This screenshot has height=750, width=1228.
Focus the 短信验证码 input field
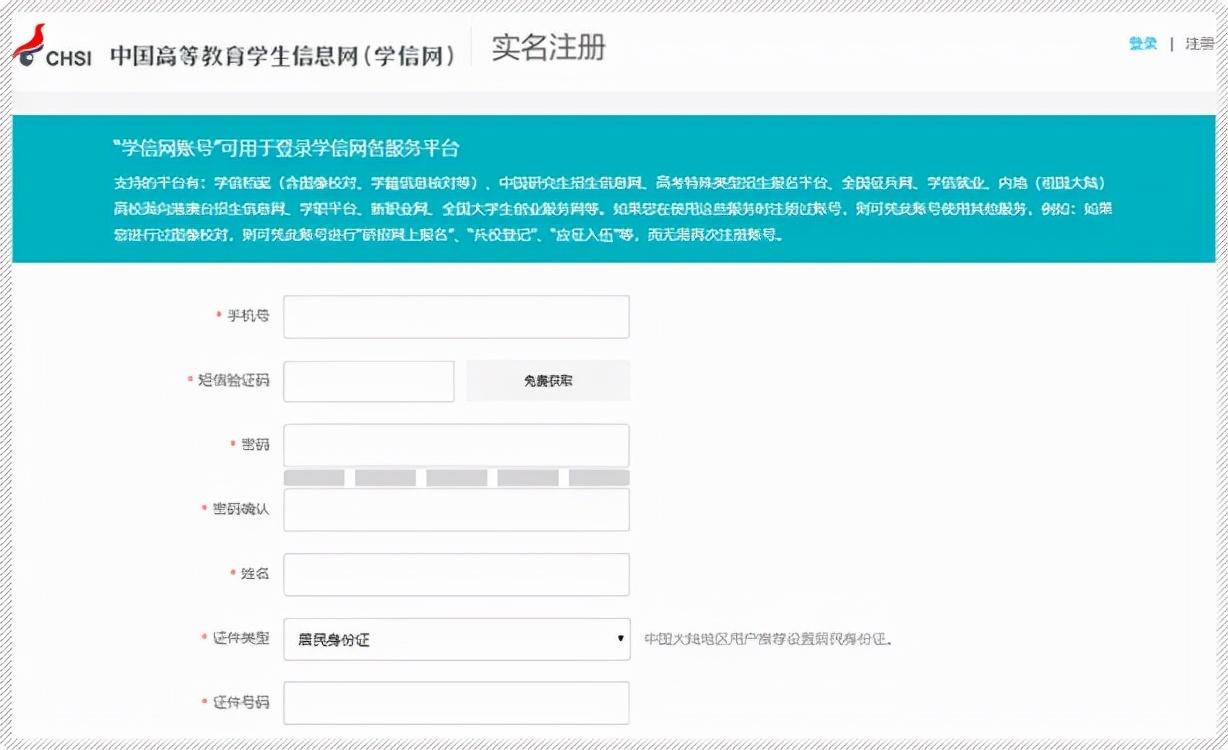(369, 381)
